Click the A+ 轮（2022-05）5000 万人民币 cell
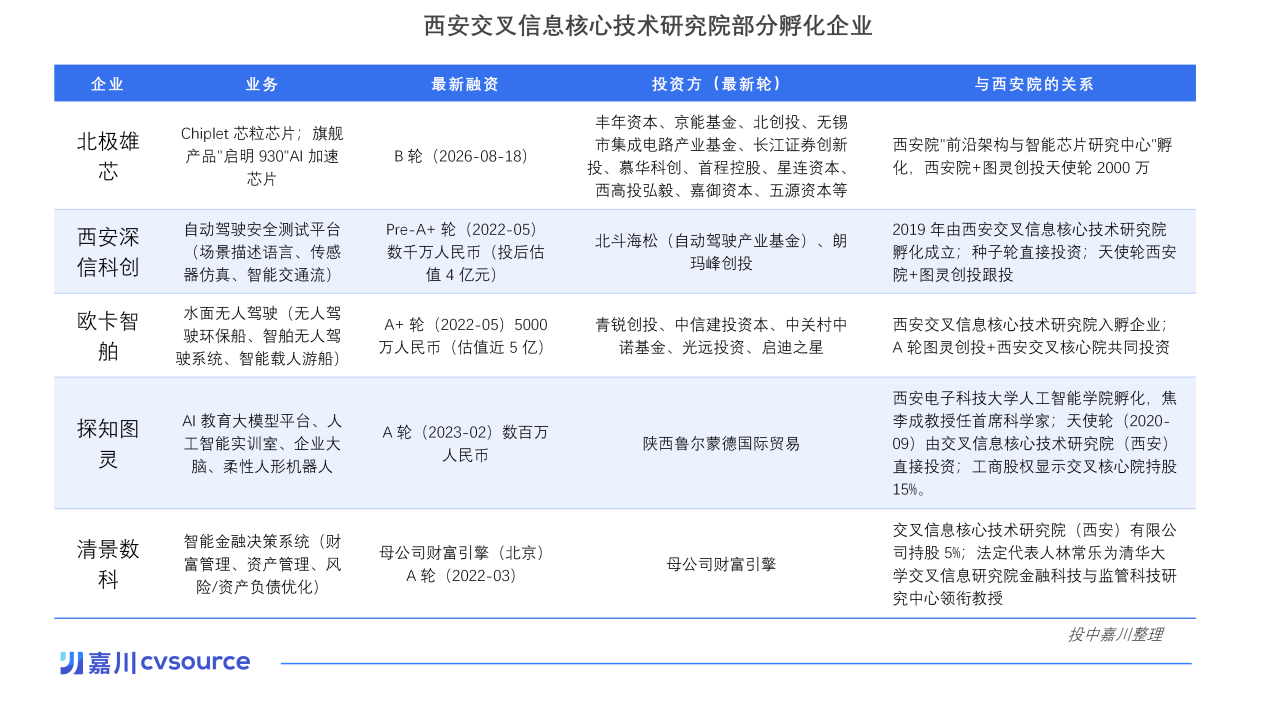Viewport: 1265px width, 712px height. (x=465, y=336)
